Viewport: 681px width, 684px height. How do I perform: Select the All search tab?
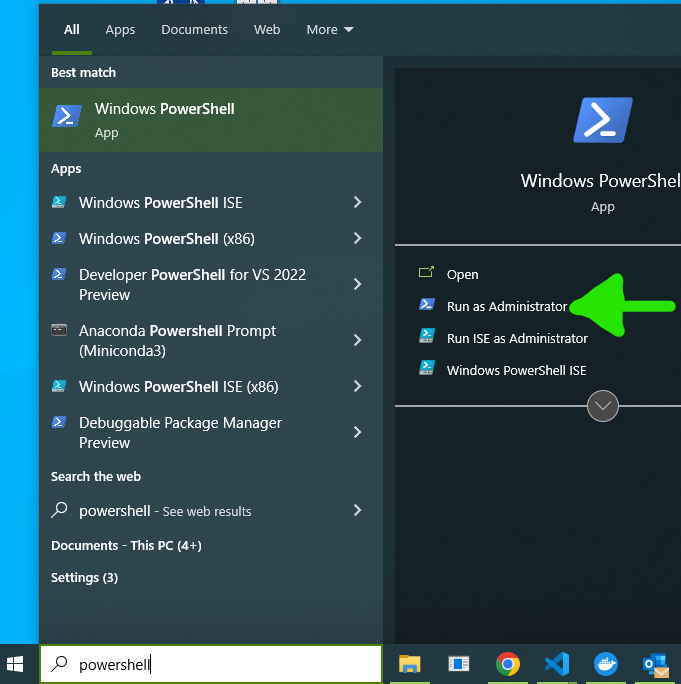pyautogui.click(x=72, y=30)
